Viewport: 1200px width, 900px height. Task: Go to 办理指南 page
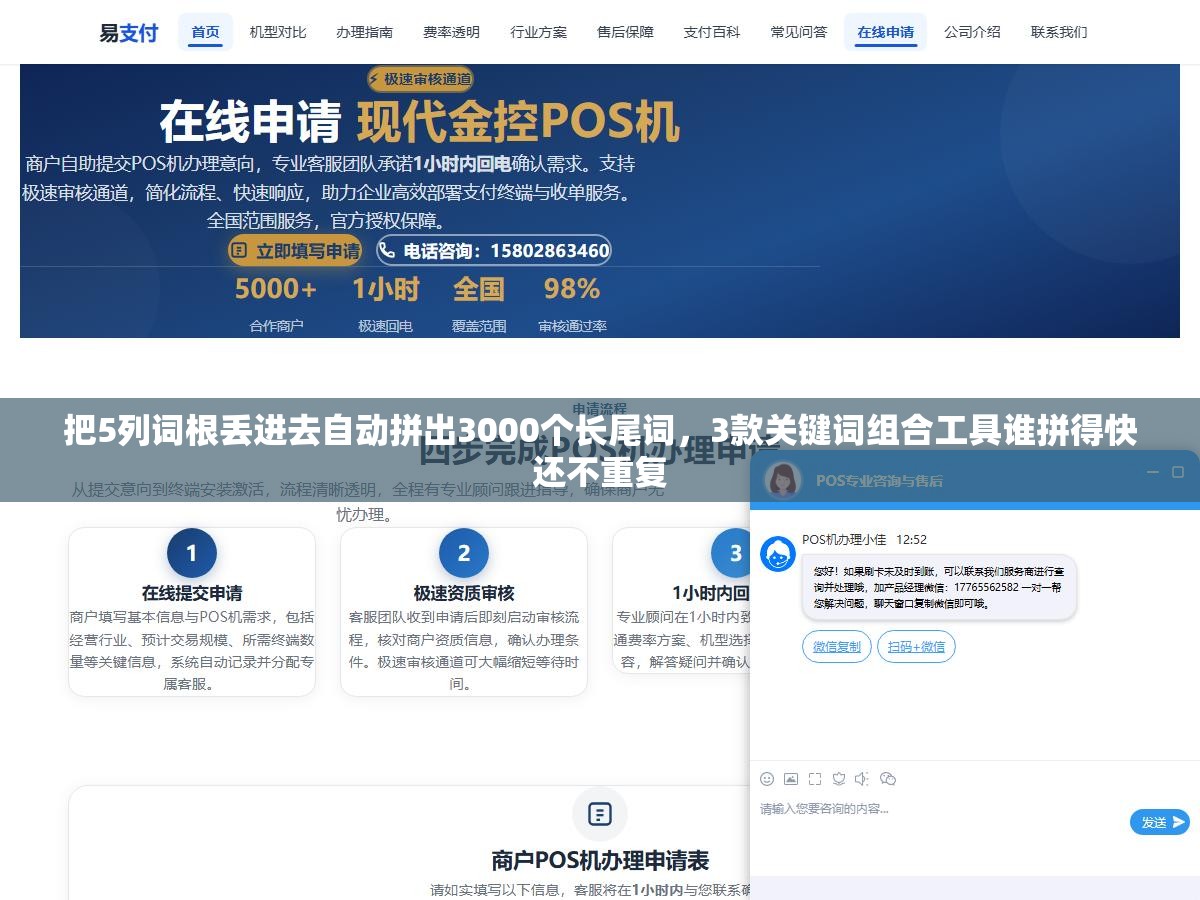[364, 32]
